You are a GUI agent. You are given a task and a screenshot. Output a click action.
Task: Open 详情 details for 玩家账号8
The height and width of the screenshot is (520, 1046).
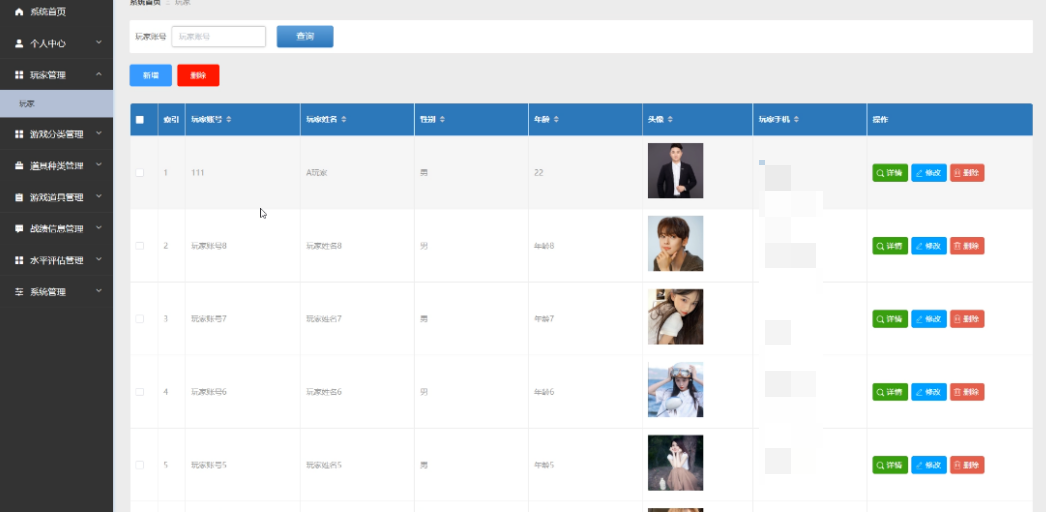tap(890, 246)
